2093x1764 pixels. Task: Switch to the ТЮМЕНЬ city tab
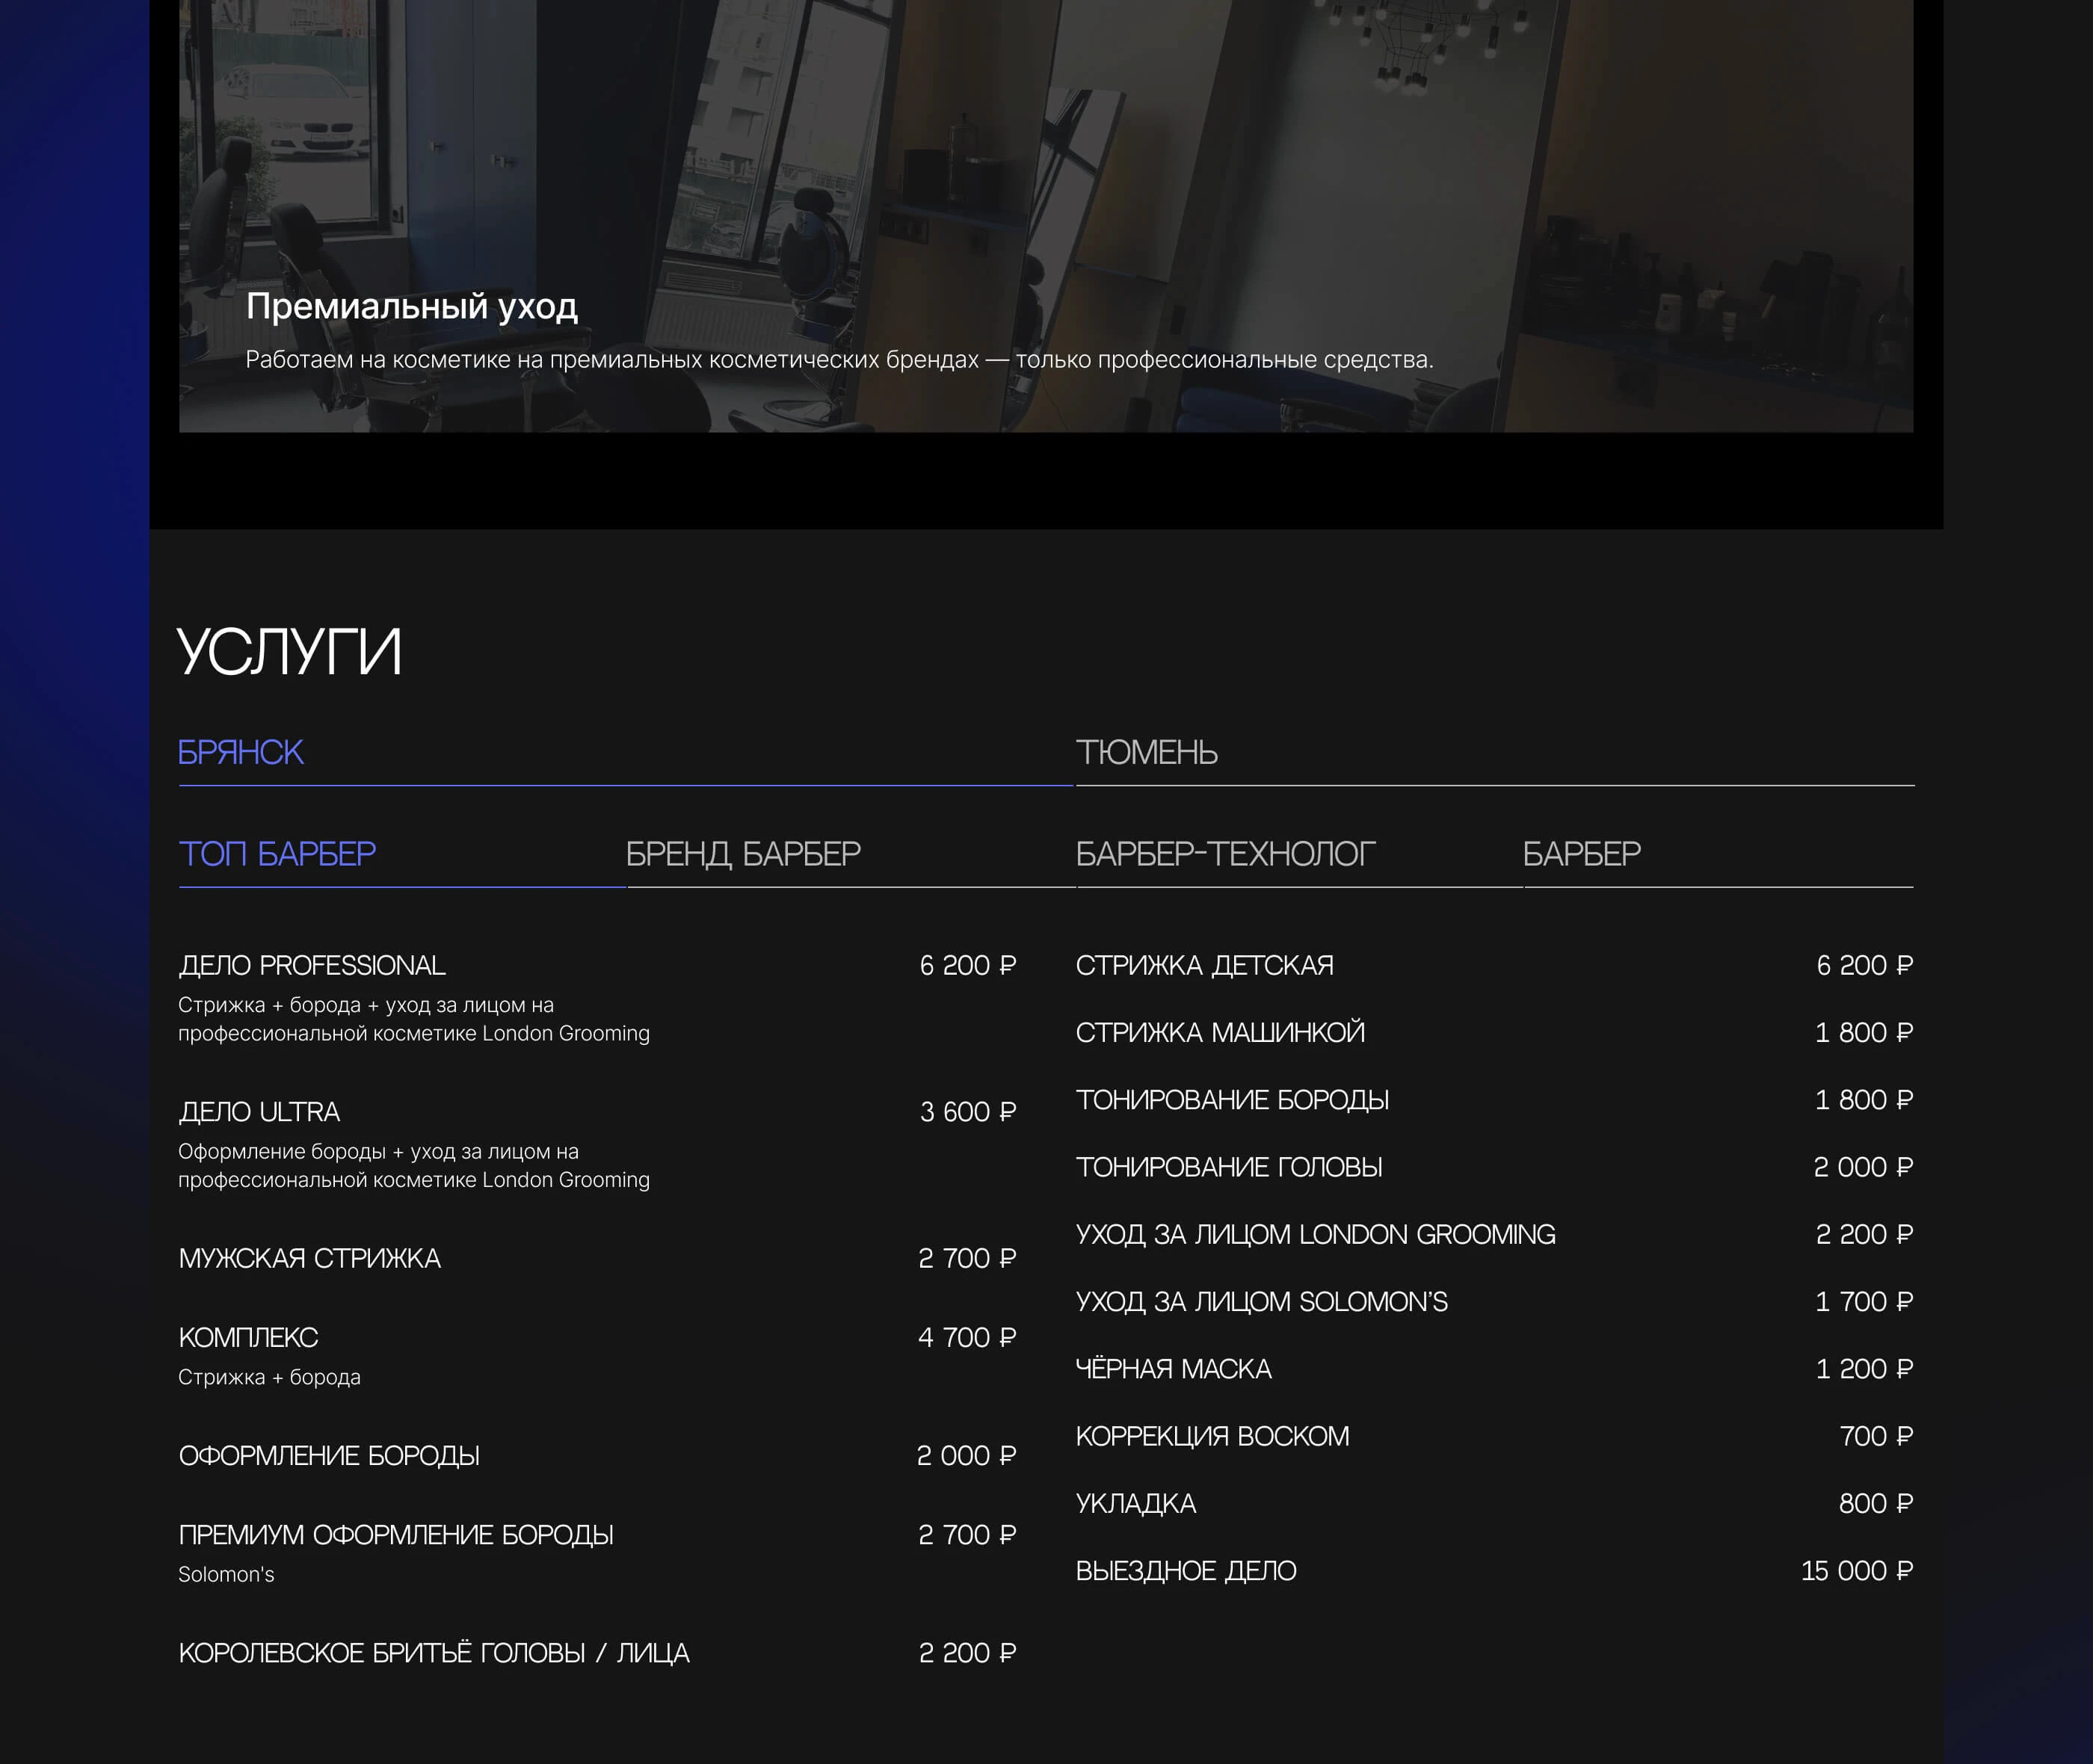1146,752
